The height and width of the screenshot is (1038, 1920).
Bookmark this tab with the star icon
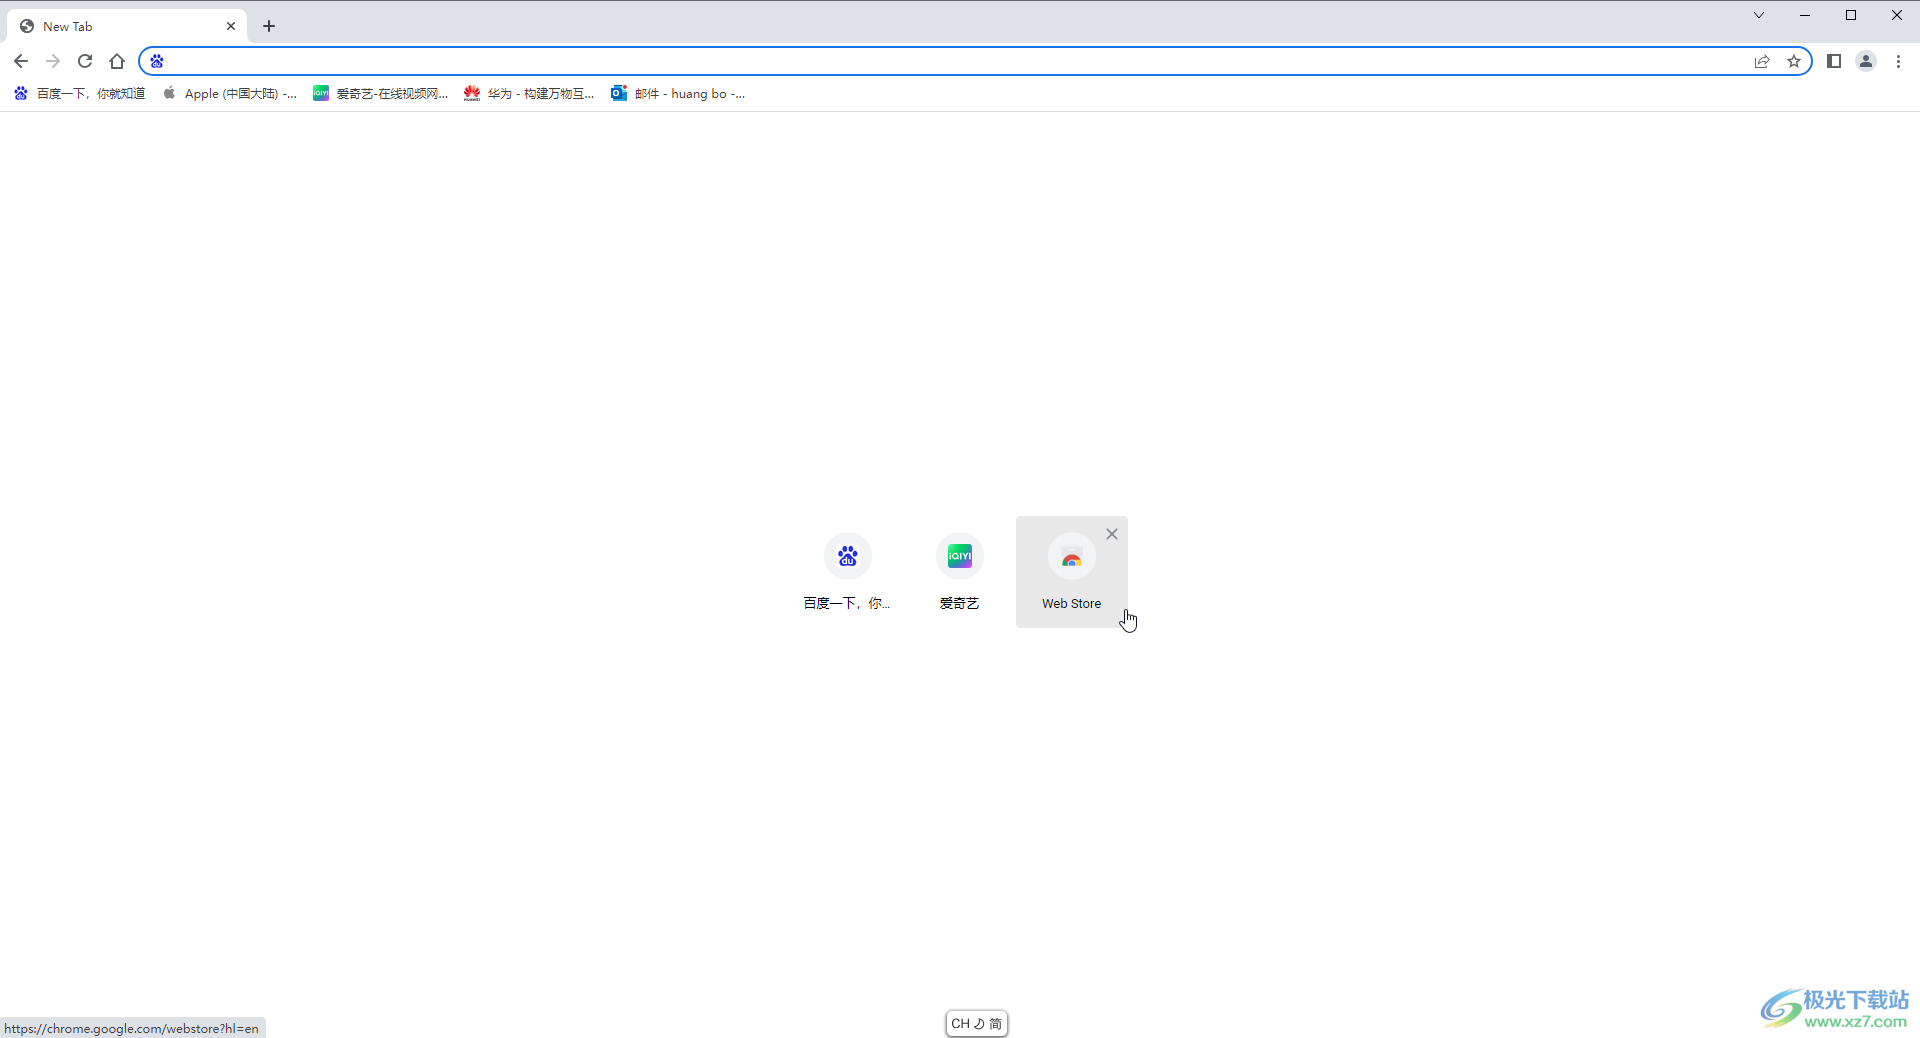(x=1794, y=61)
